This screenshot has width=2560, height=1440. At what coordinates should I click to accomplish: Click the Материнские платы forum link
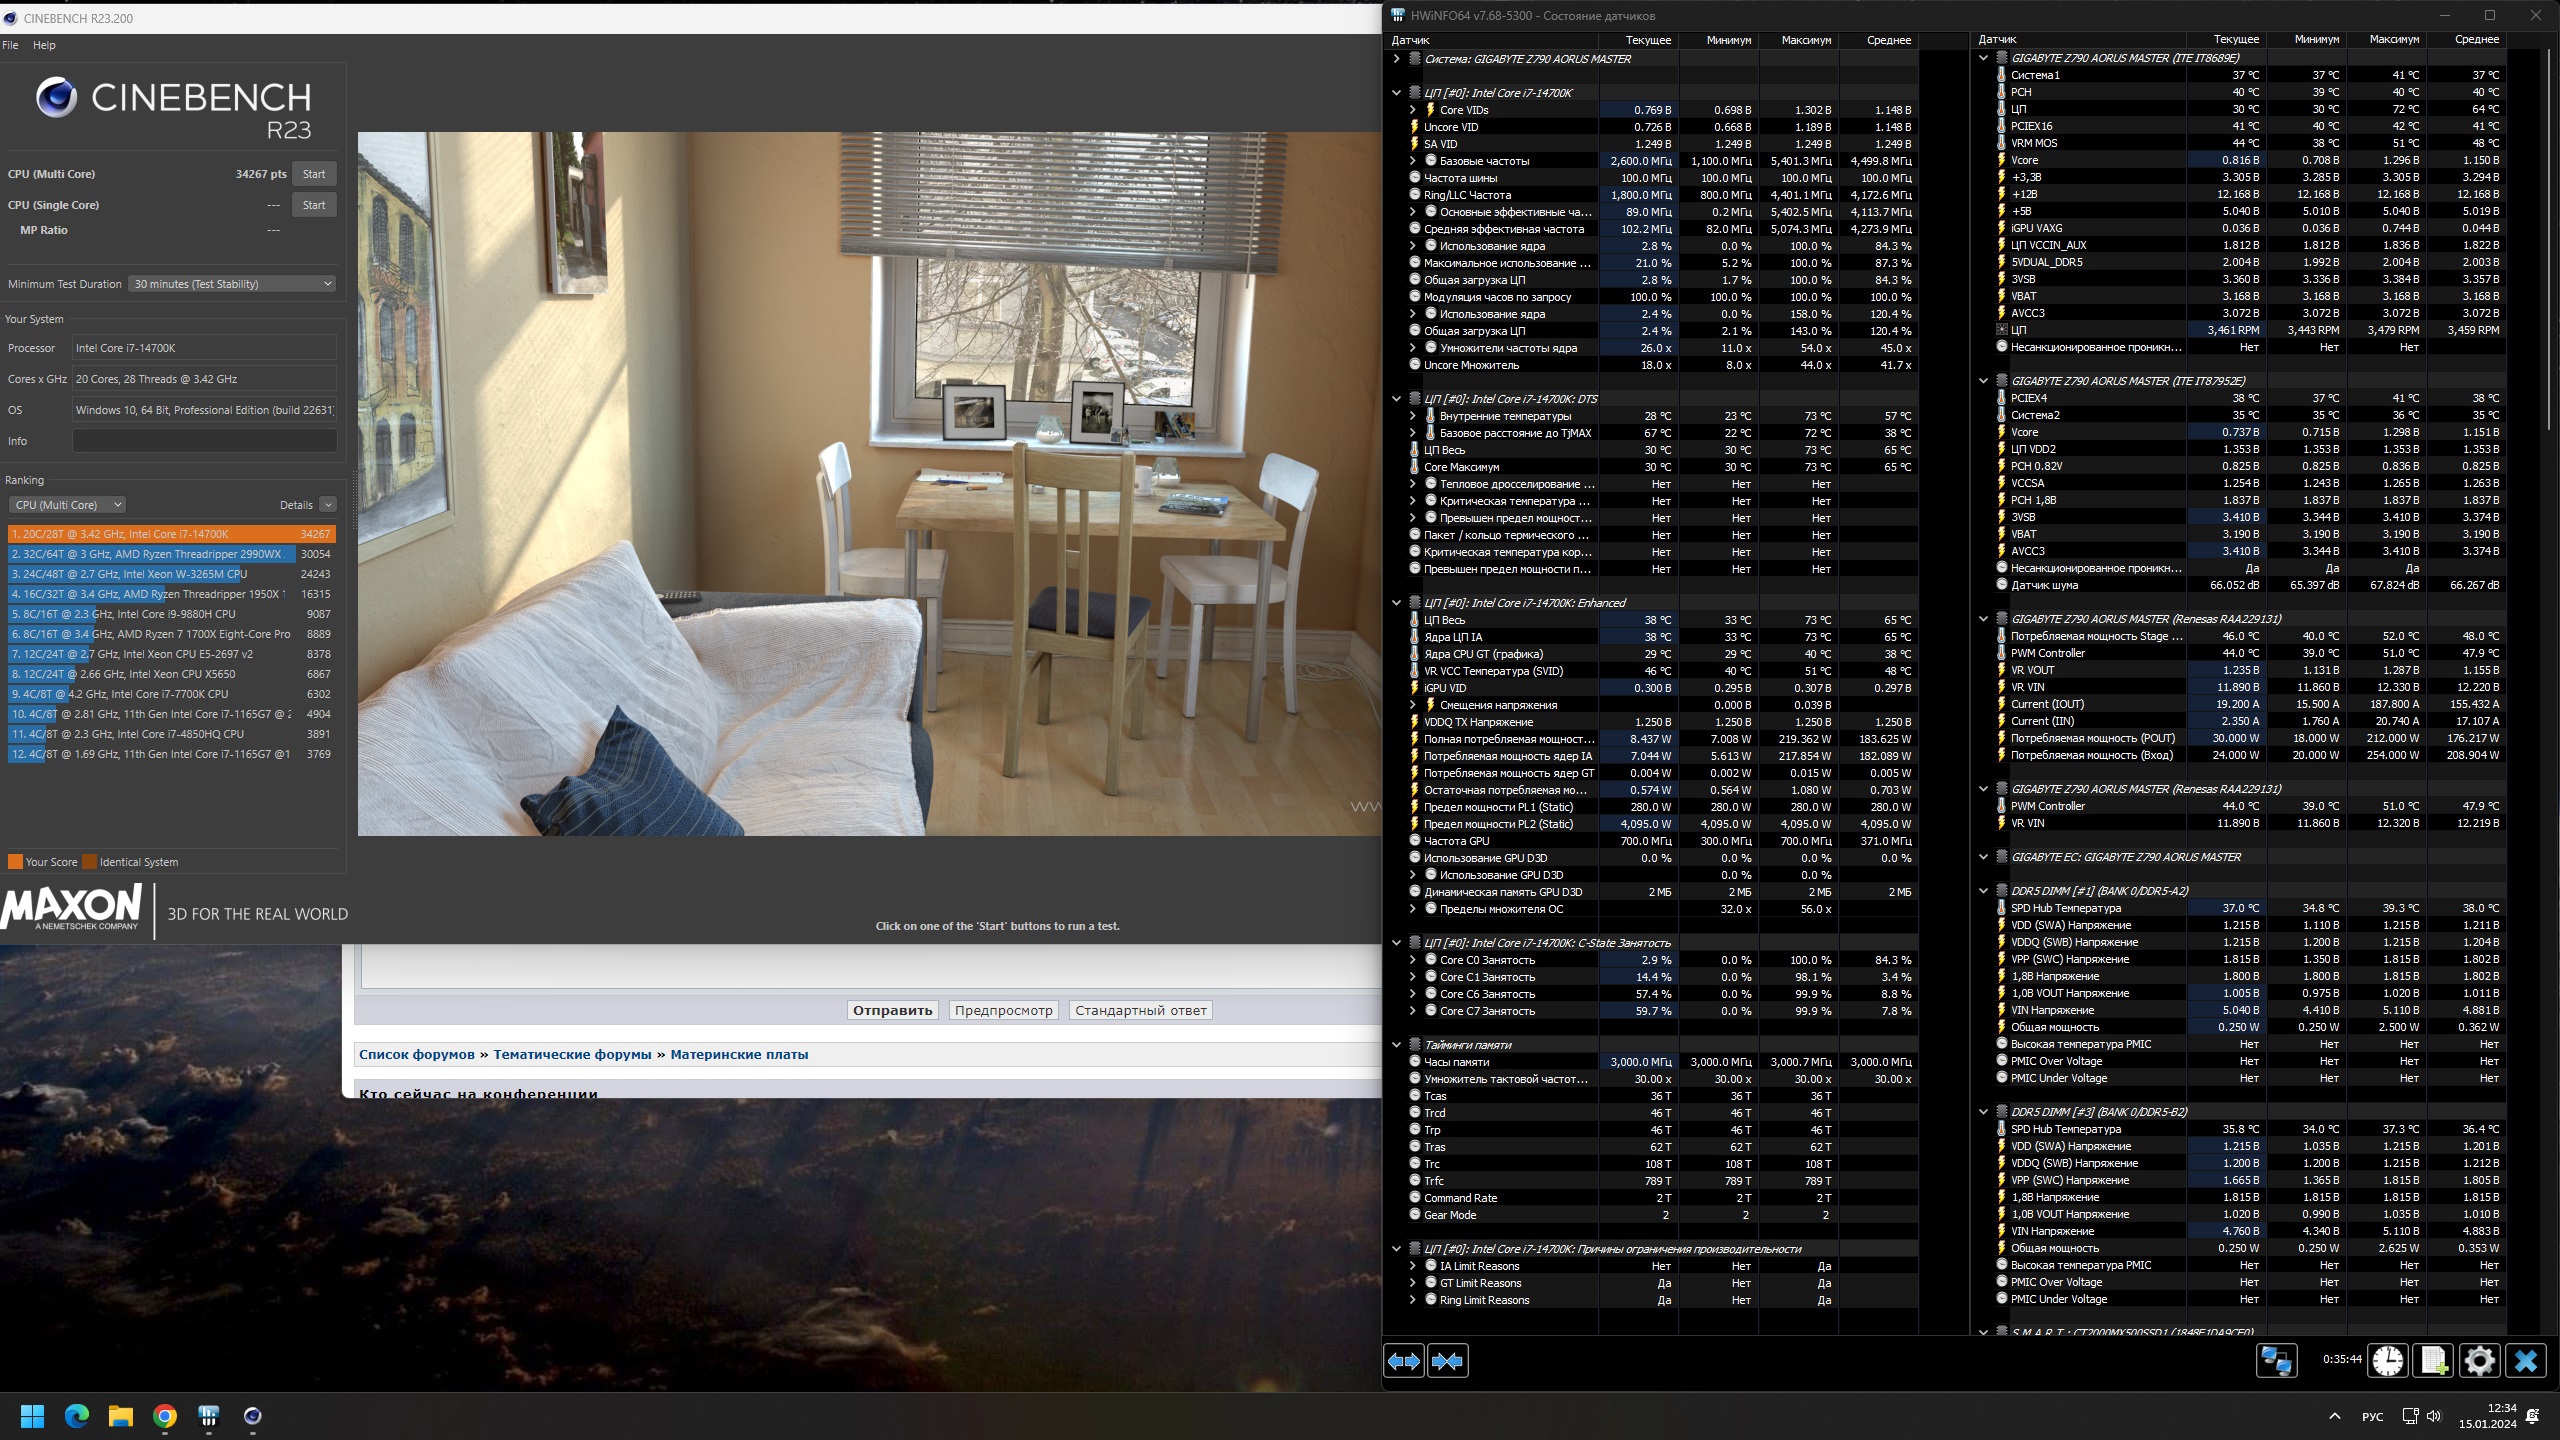click(x=739, y=1054)
